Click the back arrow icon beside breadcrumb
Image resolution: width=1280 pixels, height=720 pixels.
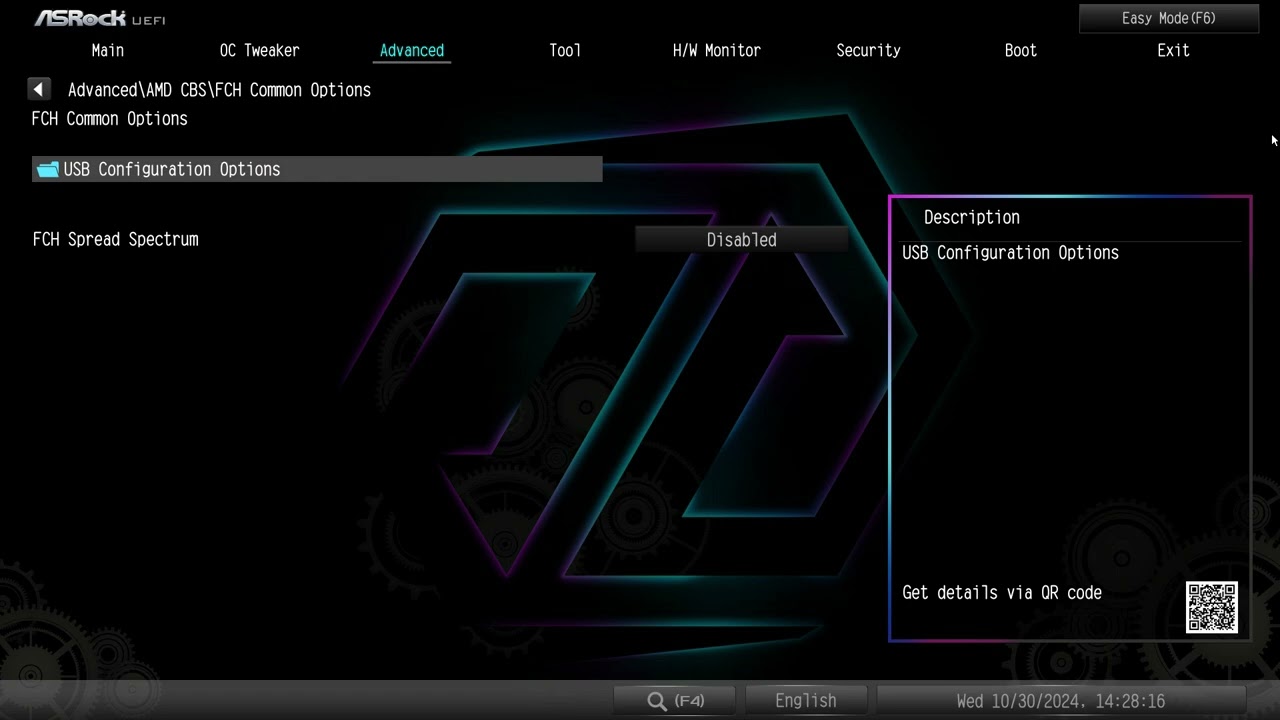[x=39, y=90]
